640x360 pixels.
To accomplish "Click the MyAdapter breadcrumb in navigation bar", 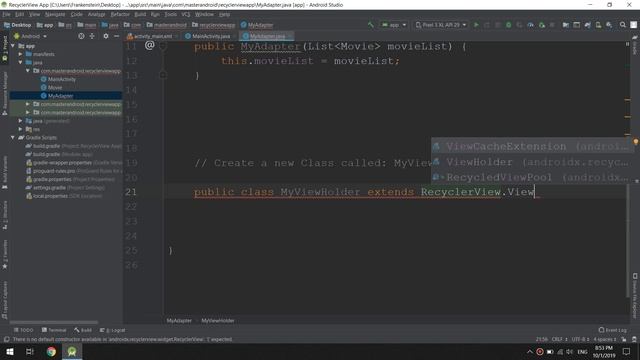I will [x=257, y=25].
